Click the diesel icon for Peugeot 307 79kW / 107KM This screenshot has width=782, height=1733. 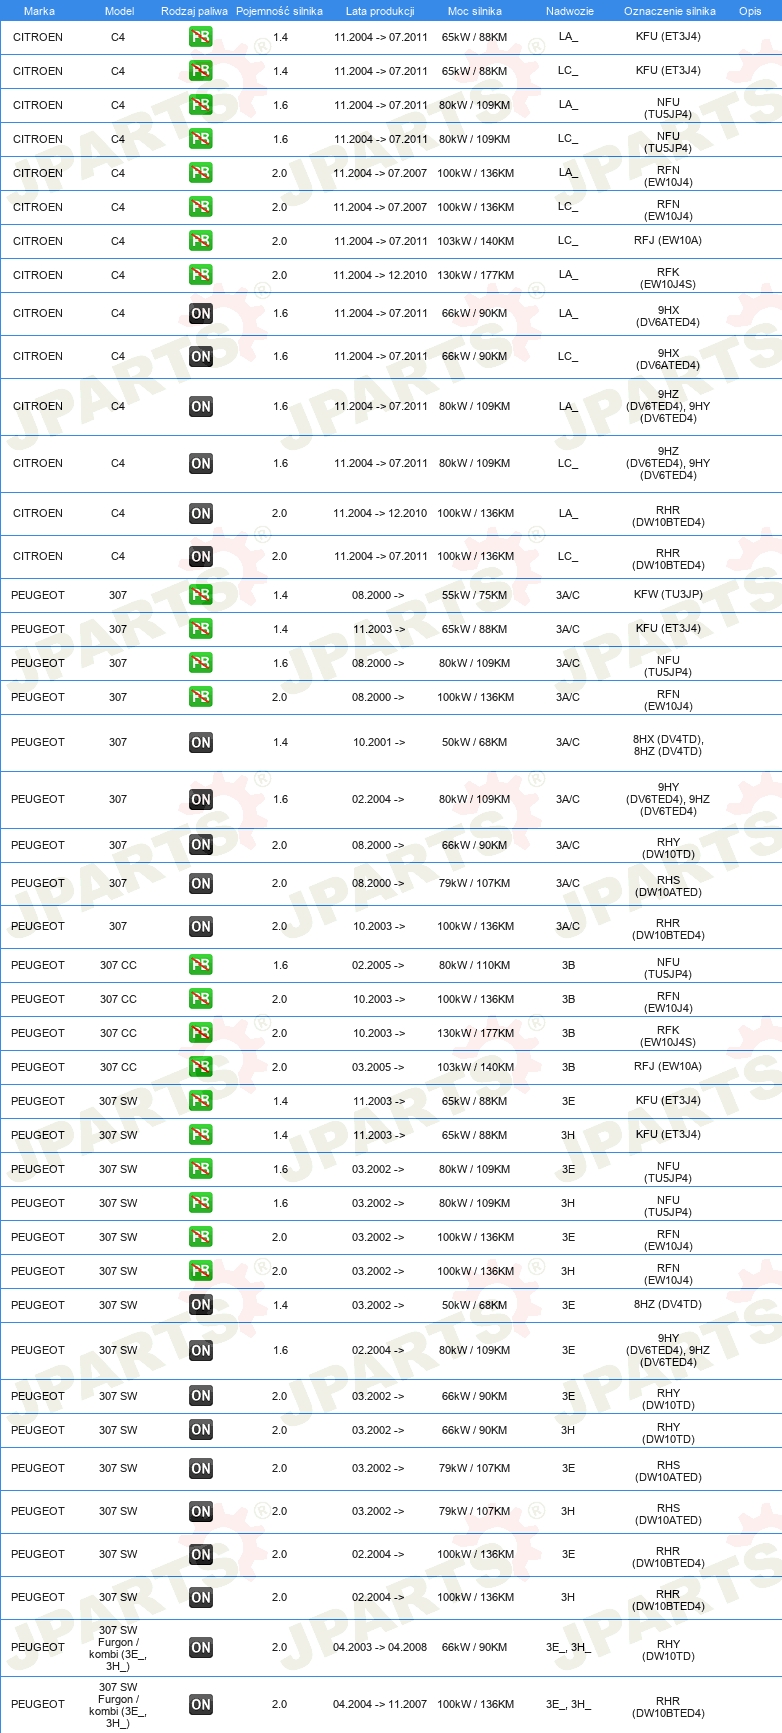tap(201, 883)
